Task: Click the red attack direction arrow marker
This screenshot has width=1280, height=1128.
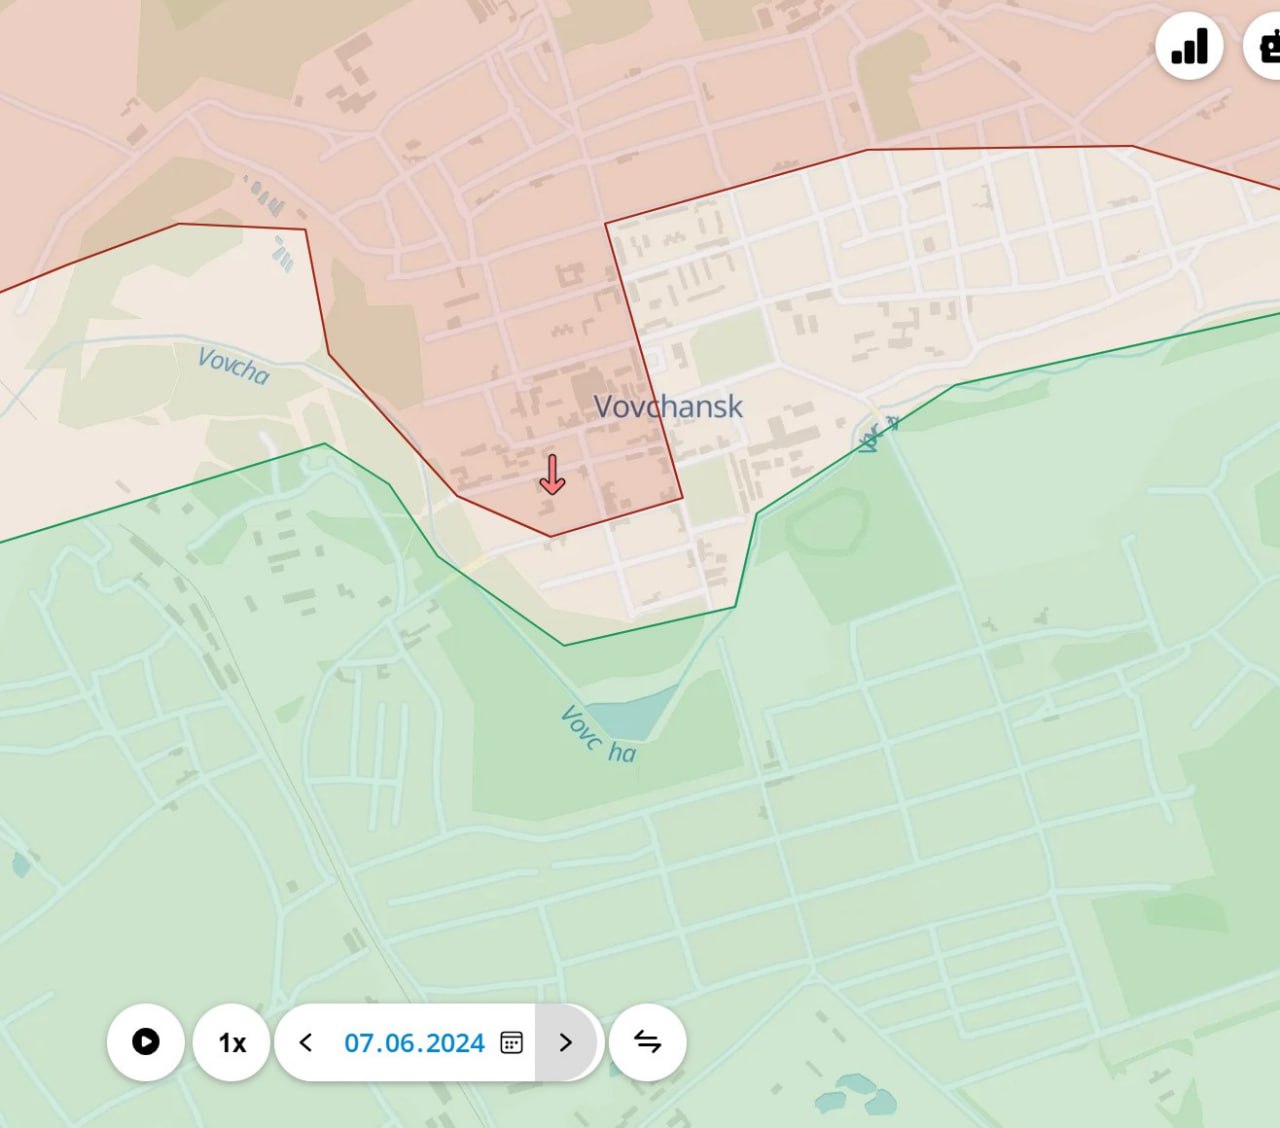Action: pyautogui.click(x=552, y=475)
